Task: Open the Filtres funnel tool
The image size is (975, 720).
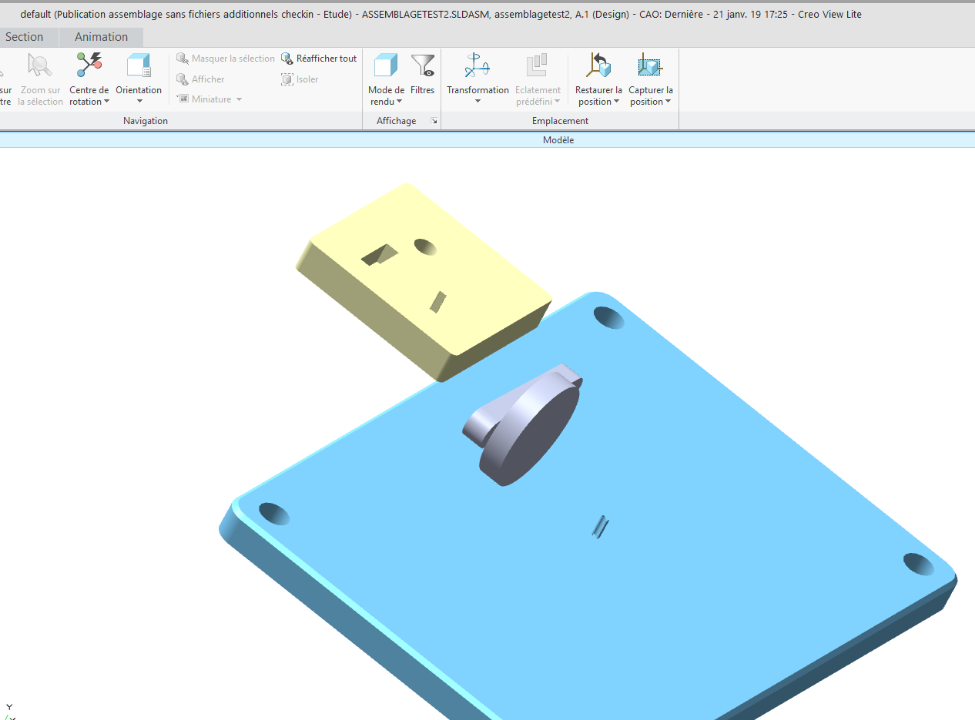Action: (x=423, y=65)
